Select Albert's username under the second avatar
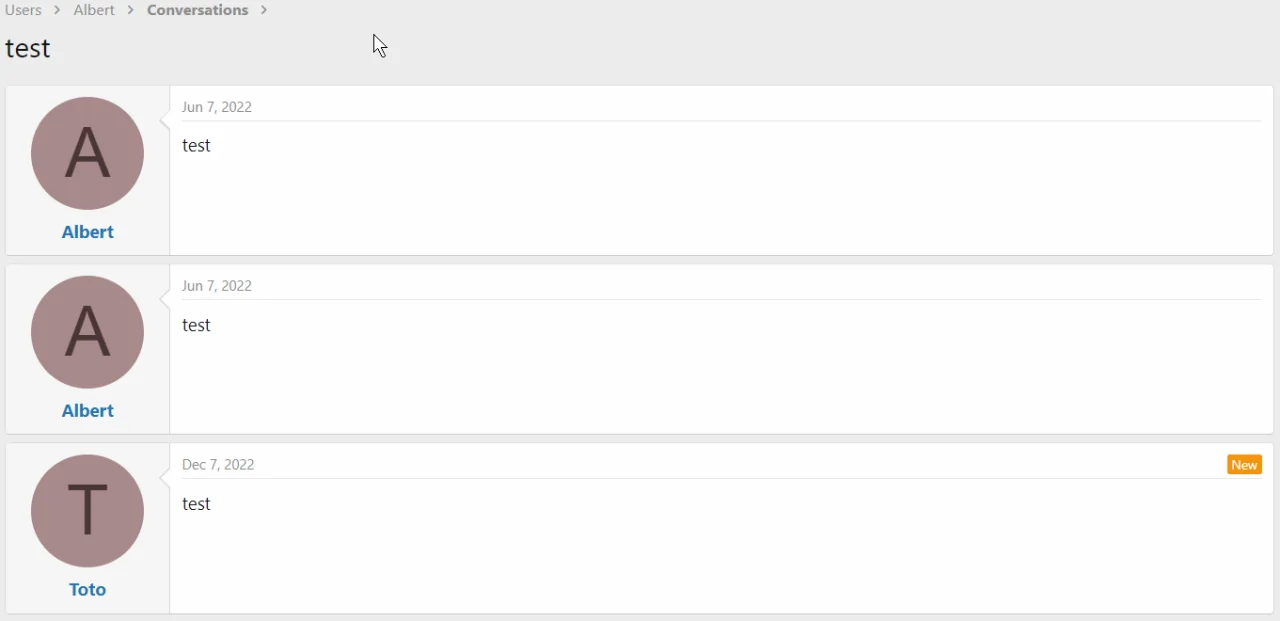Viewport: 1280px width, 621px height. click(x=88, y=411)
